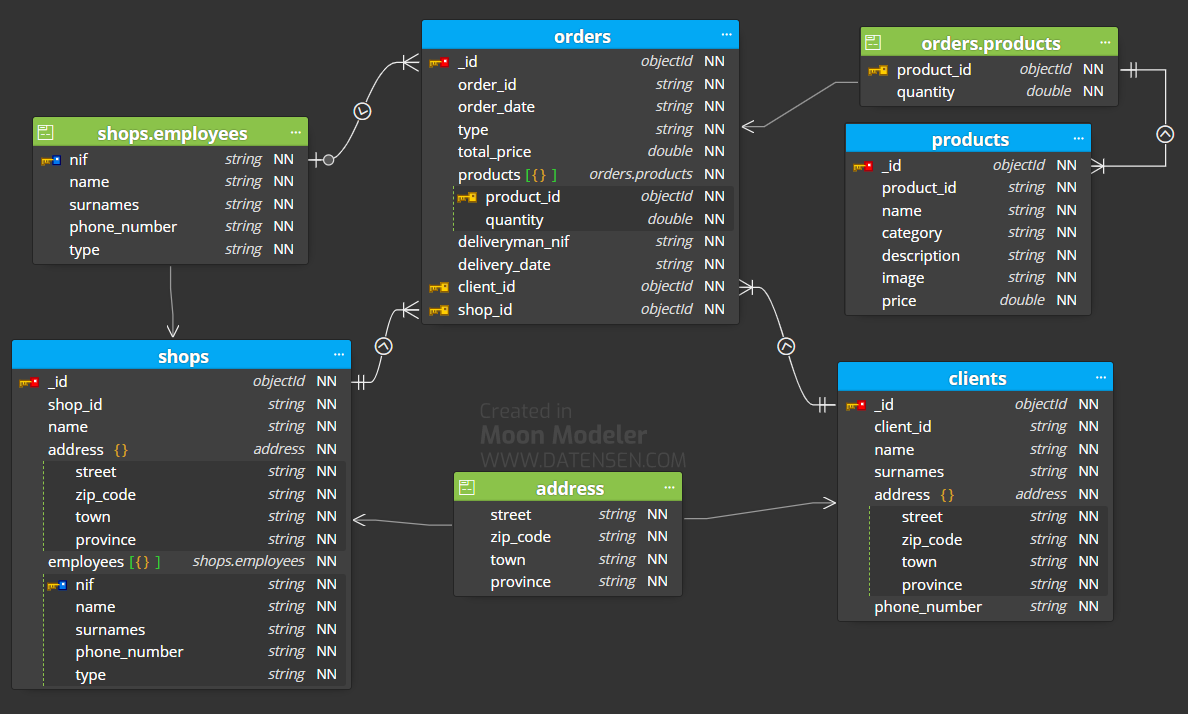Viewport: 1188px width, 714px height.
Task: Toggle NN on phone_number in clients
Action: pyautogui.click(x=1088, y=606)
